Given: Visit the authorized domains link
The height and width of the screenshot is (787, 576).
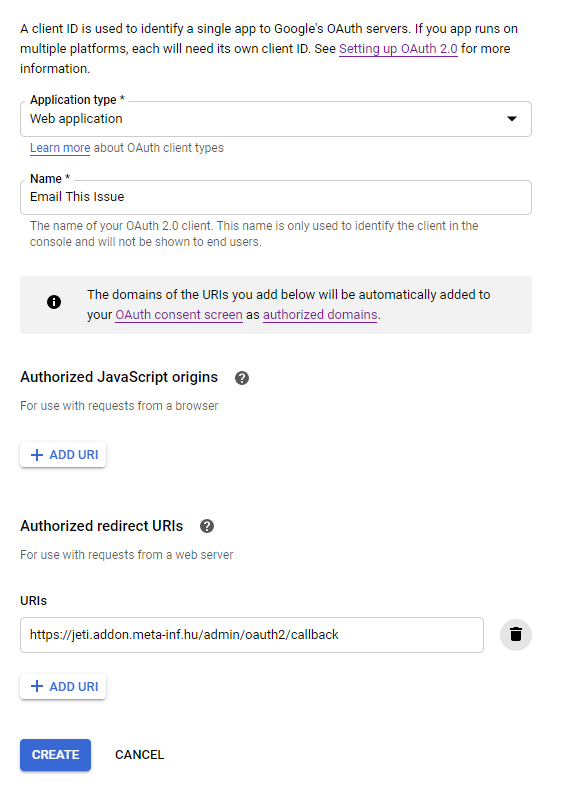Looking at the screenshot, I should (320, 315).
